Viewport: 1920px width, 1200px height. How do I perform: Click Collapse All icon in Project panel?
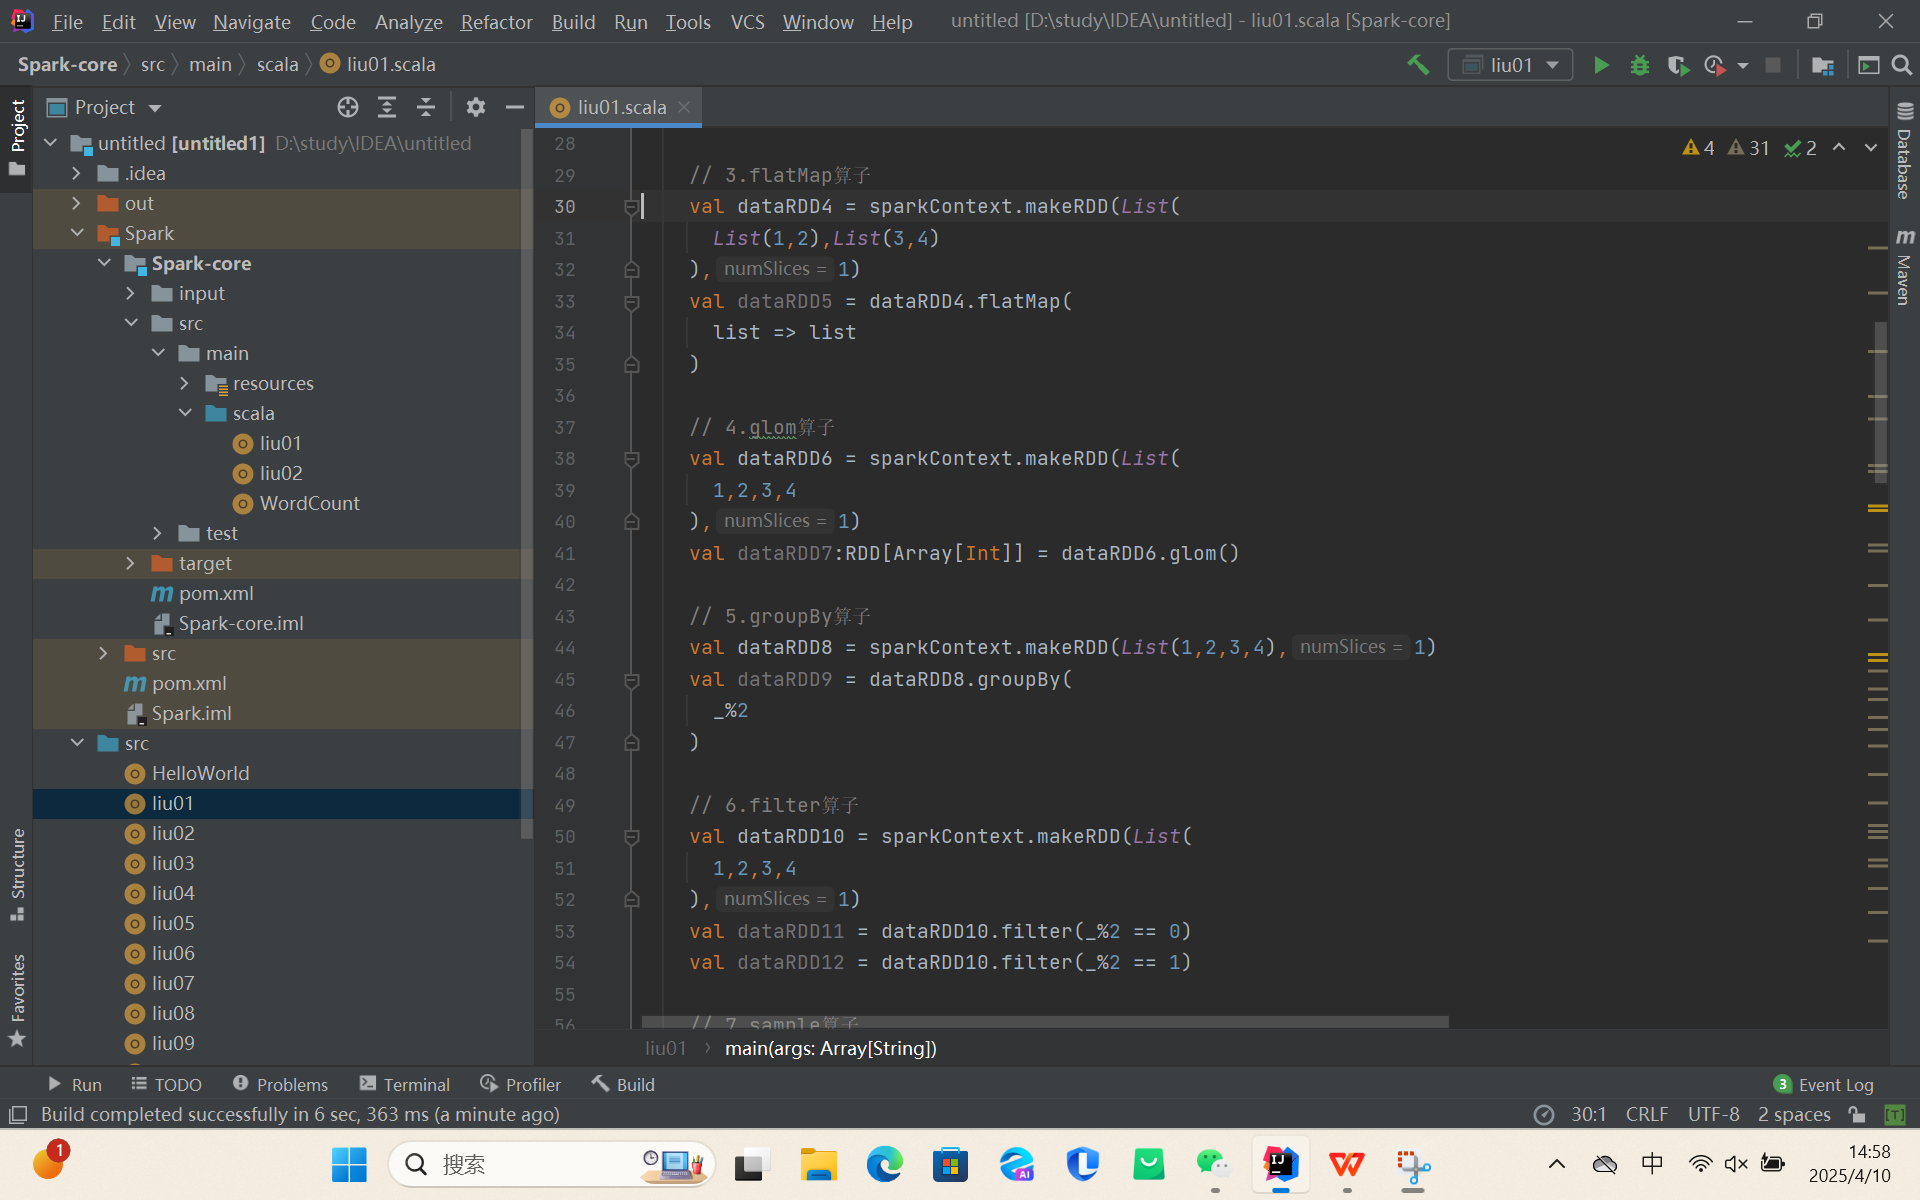pos(426,107)
